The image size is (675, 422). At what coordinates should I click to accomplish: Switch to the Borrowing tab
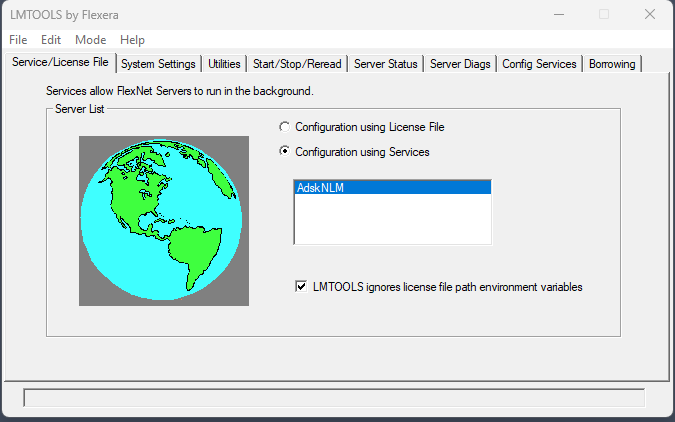[x=612, y=64]
